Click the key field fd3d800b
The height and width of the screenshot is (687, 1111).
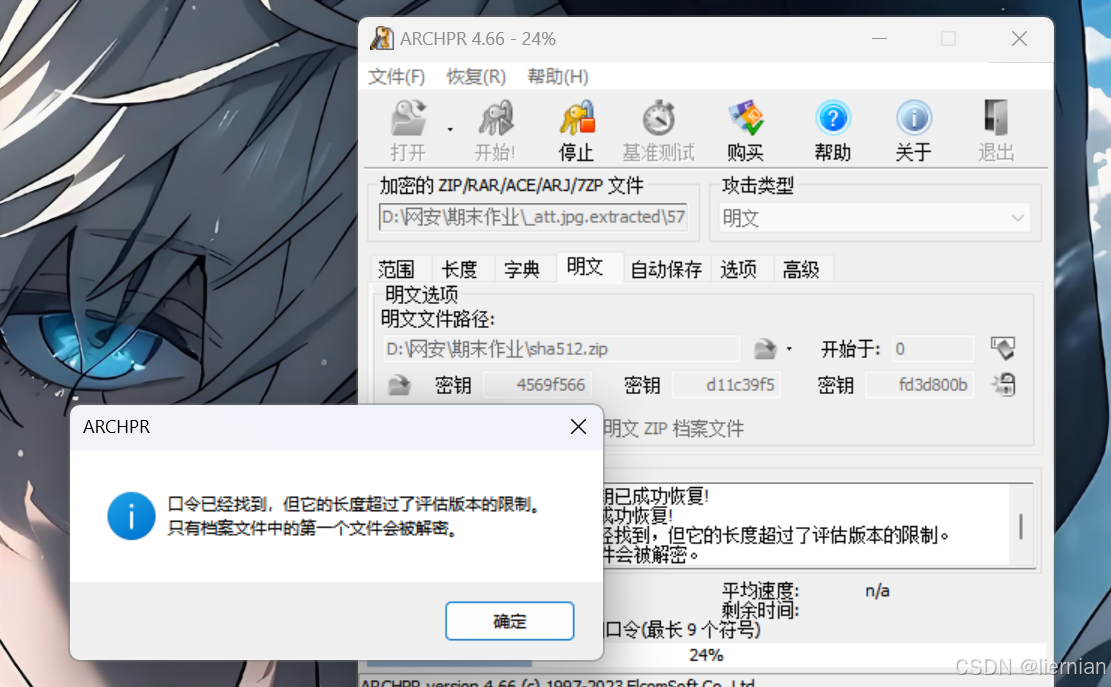[x=919, y=385]
